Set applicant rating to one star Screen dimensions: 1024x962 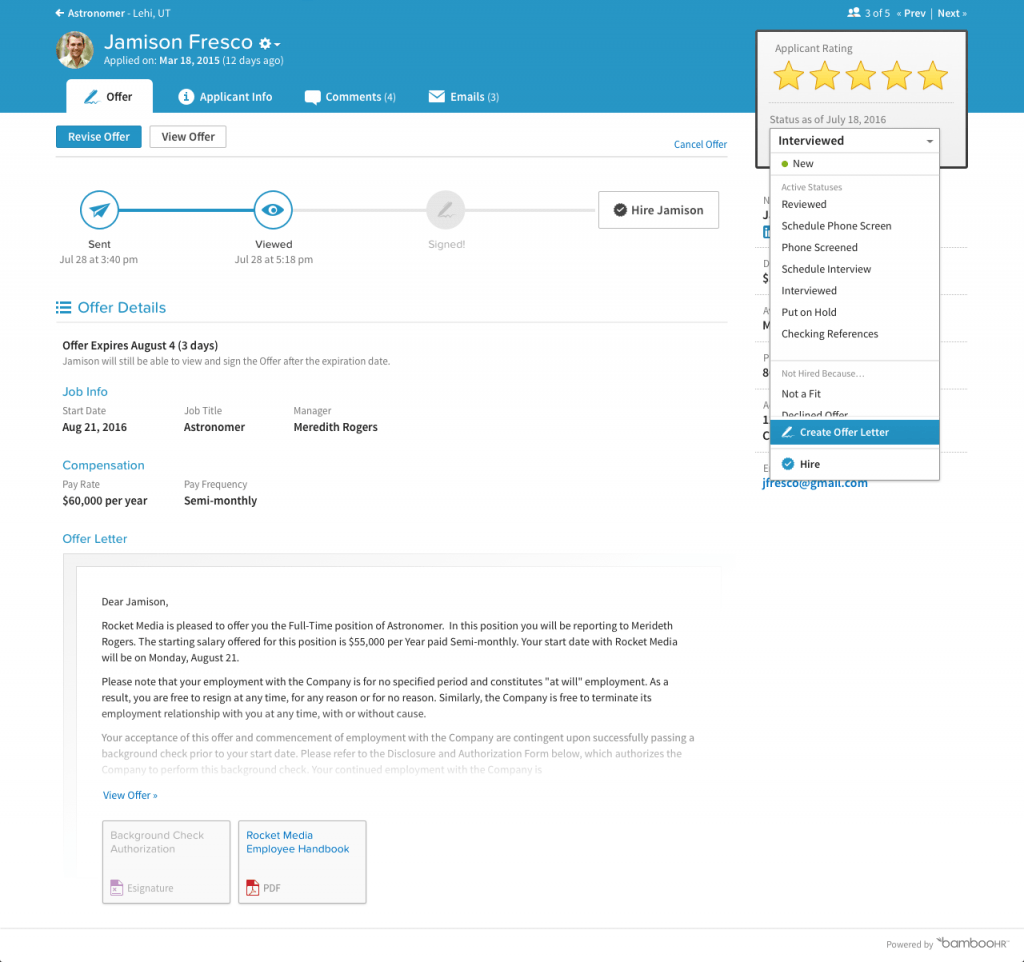pyautogui.click(x=788, y=76)
